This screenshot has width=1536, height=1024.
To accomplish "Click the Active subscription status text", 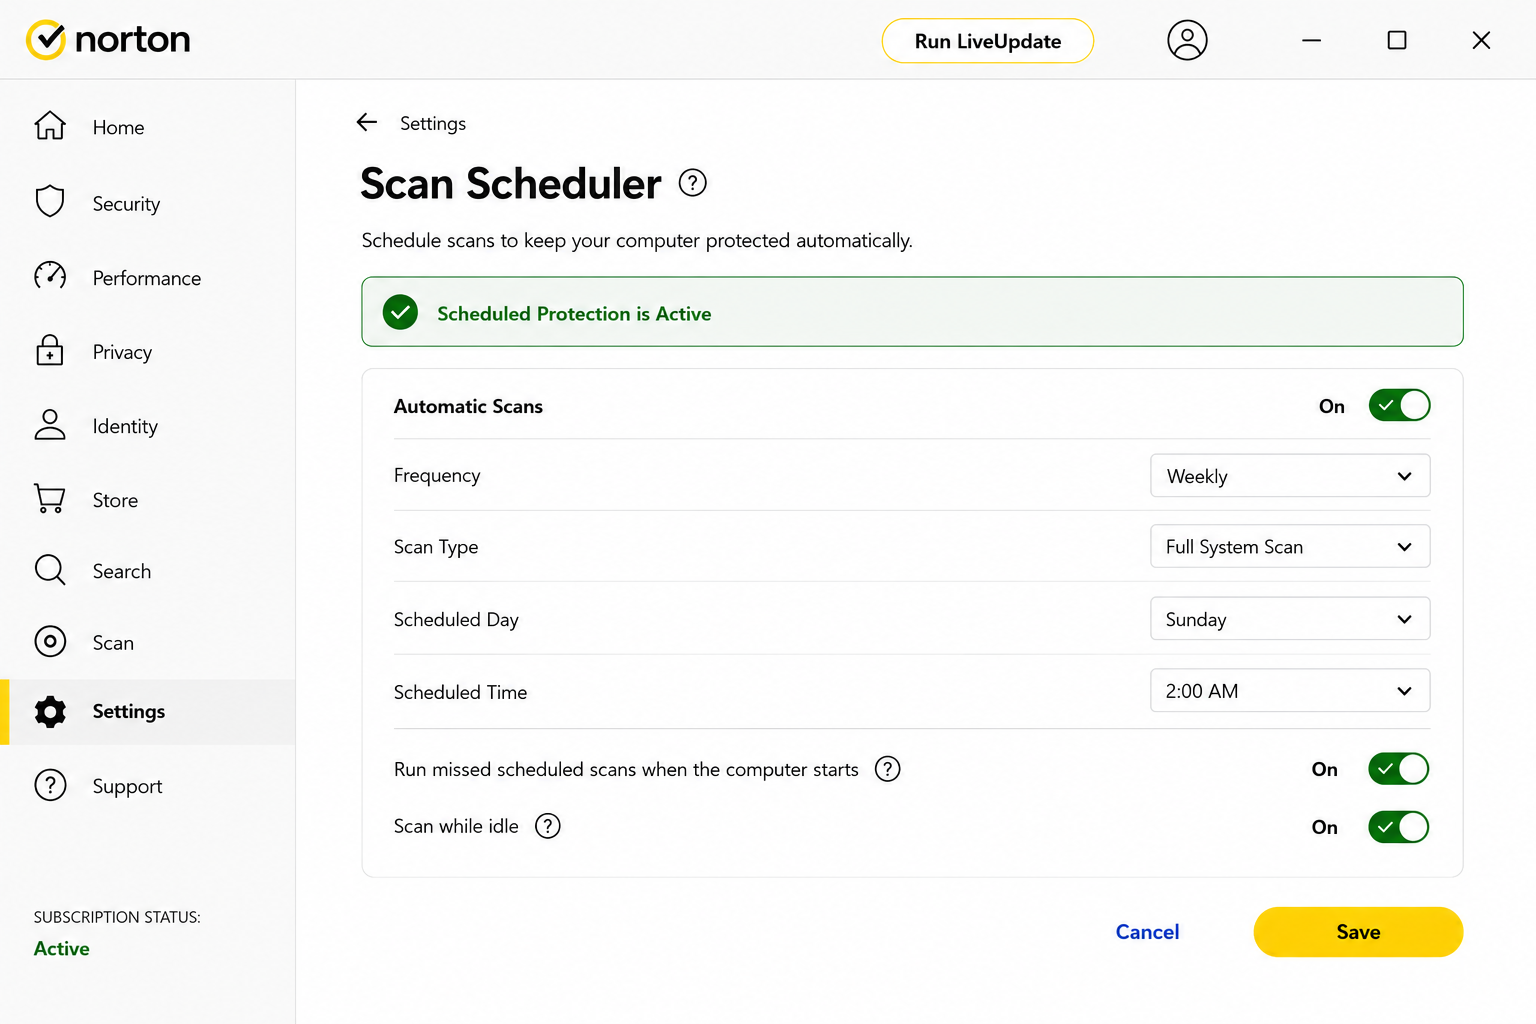I will [62, 949].
